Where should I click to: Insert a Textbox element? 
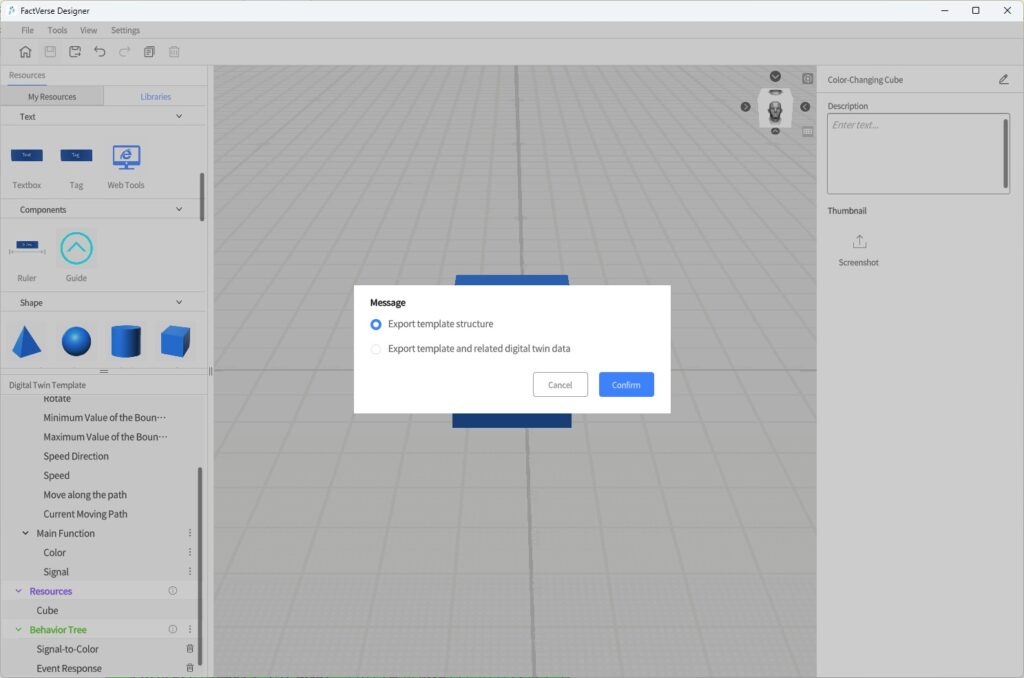(x=26, y=155)
